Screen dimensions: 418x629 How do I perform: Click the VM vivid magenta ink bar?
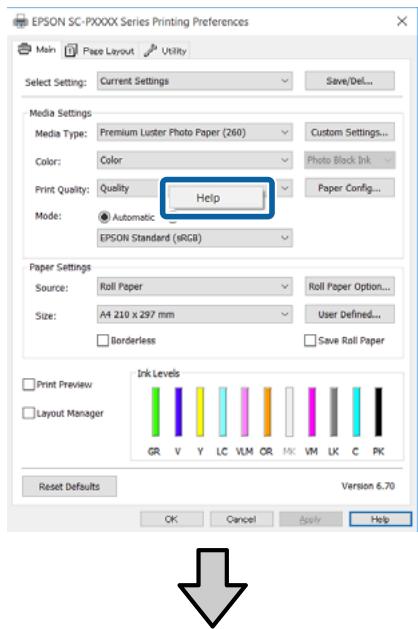tap(312, 412)
